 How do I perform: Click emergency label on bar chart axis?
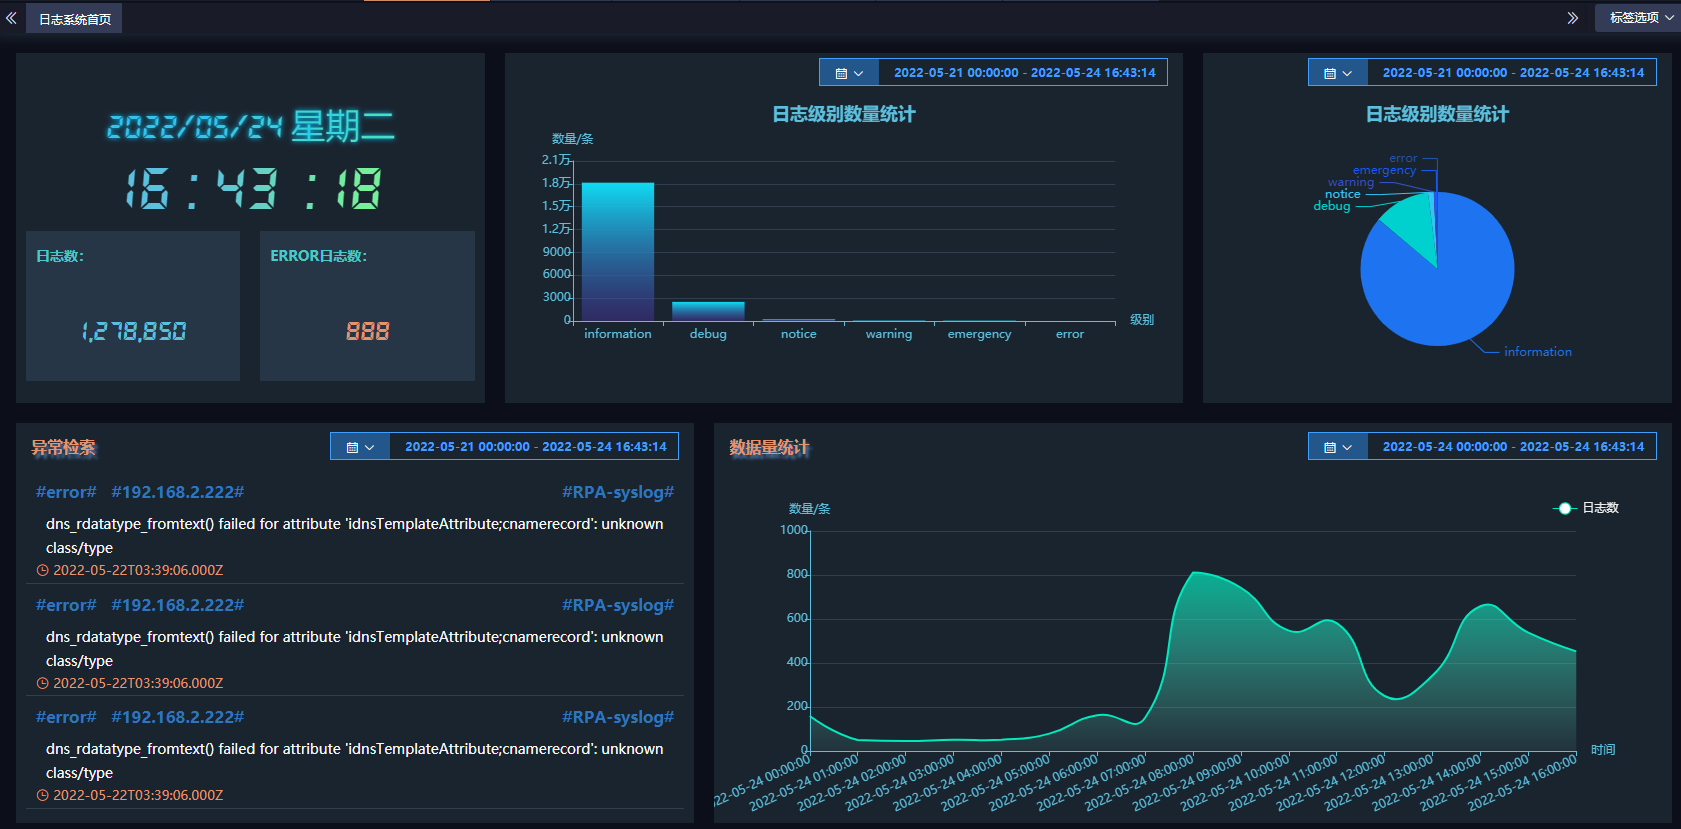[x=979, y=334]
